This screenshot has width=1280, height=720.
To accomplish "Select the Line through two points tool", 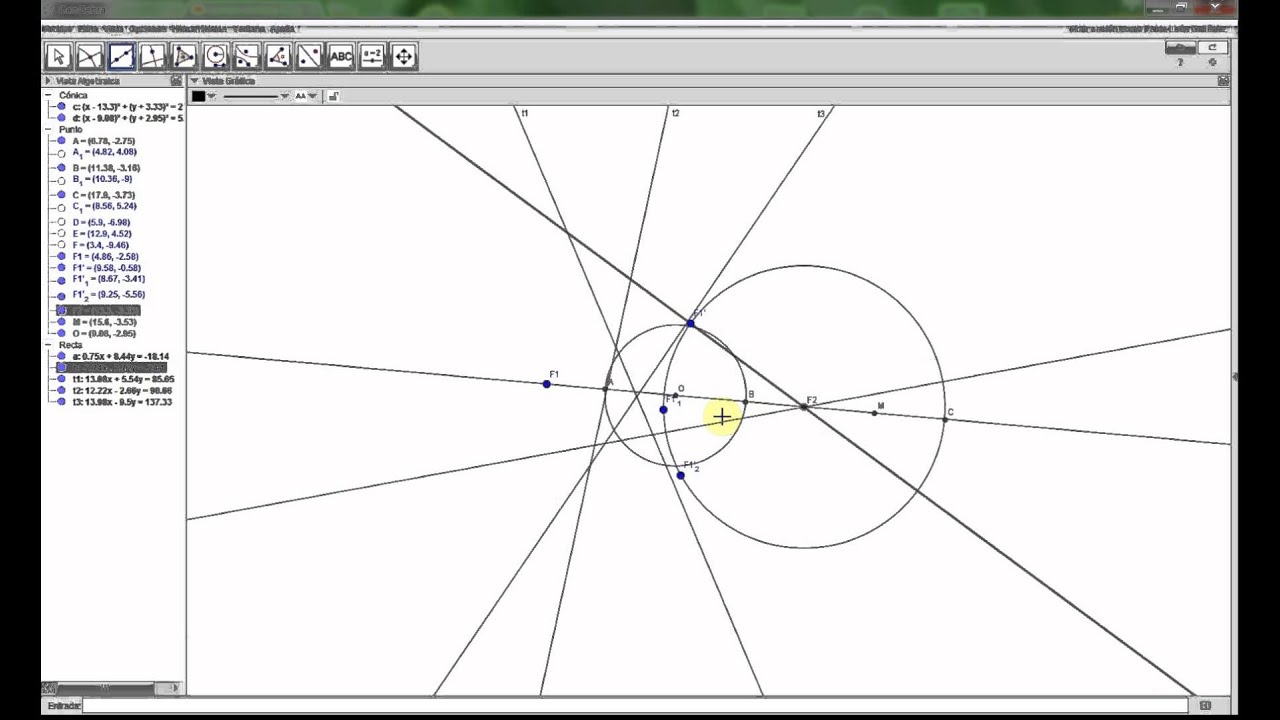I will click(121, 56).
